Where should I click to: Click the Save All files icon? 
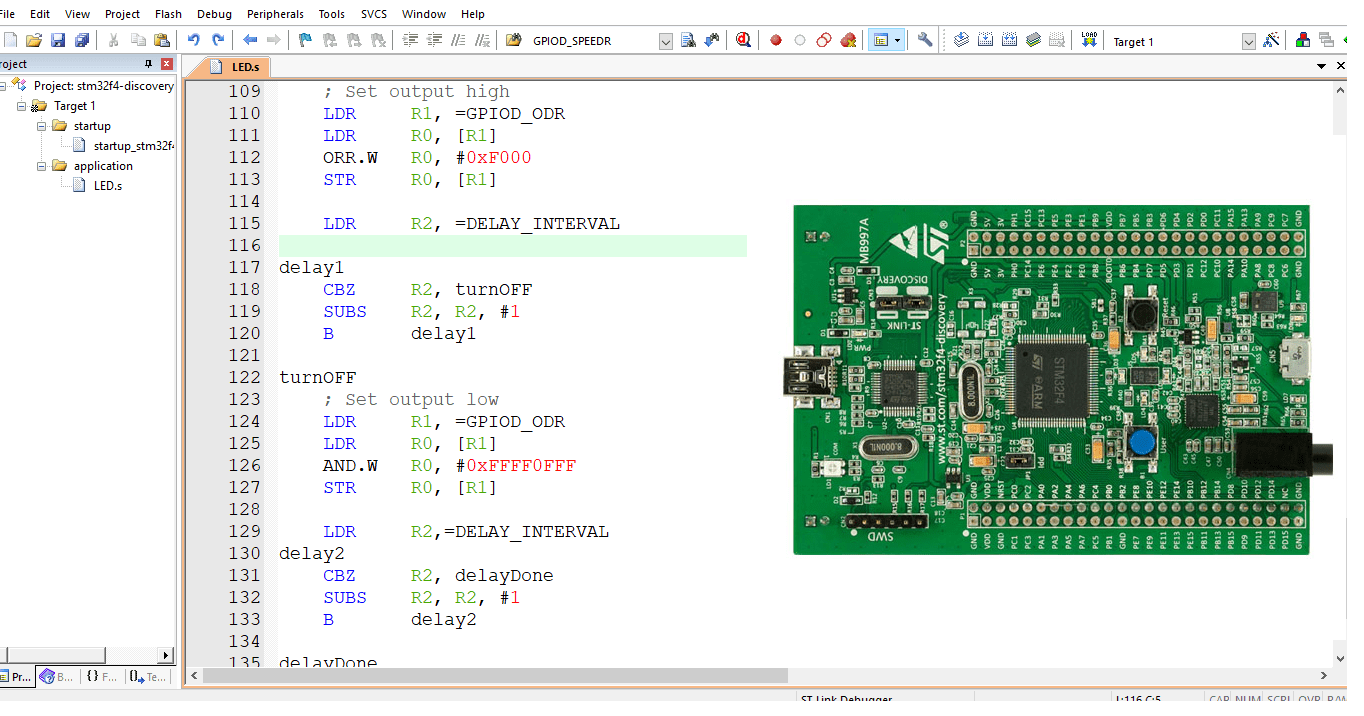pos(82,41)
